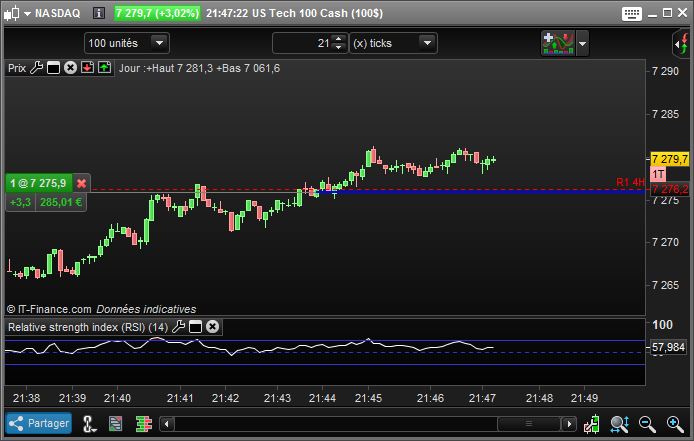Click the instrument info icon
694x441 pixels.
pyautogui.click(x=99, y=13)
